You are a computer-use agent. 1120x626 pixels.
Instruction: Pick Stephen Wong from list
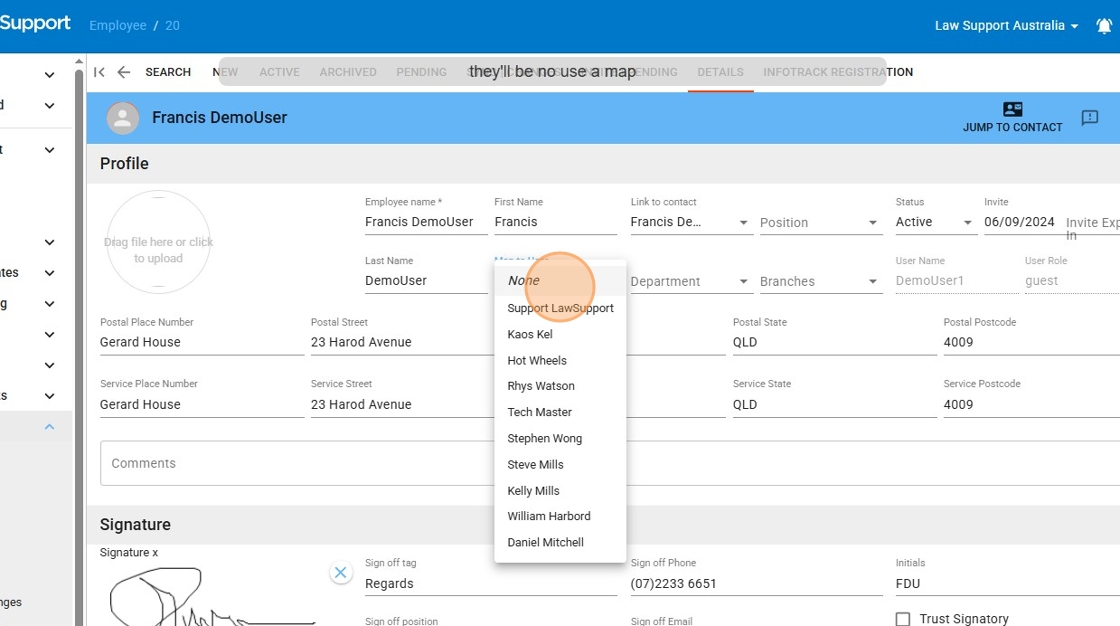click(560, 439)
